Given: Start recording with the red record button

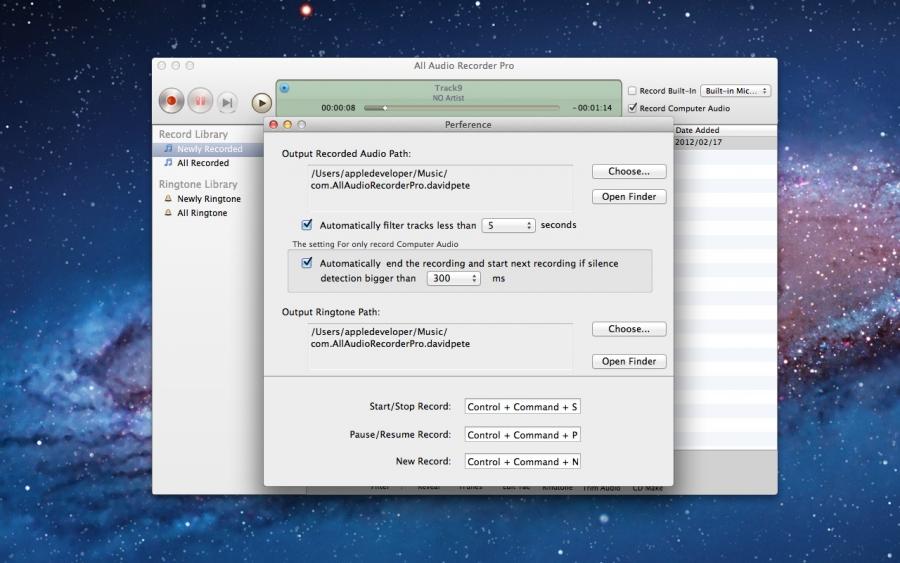Looking at the screenshot, I should (171, 101).
